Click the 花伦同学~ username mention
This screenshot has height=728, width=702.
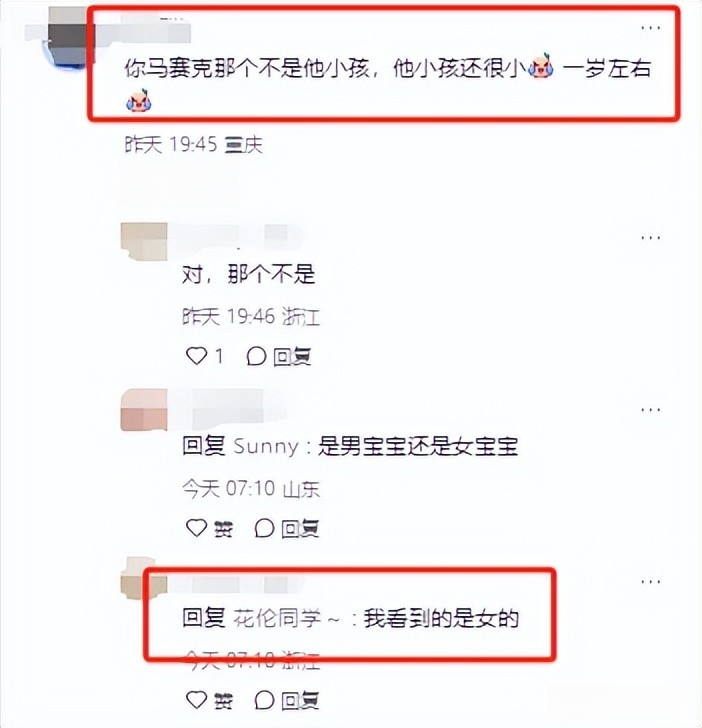[x=286, y=618]
